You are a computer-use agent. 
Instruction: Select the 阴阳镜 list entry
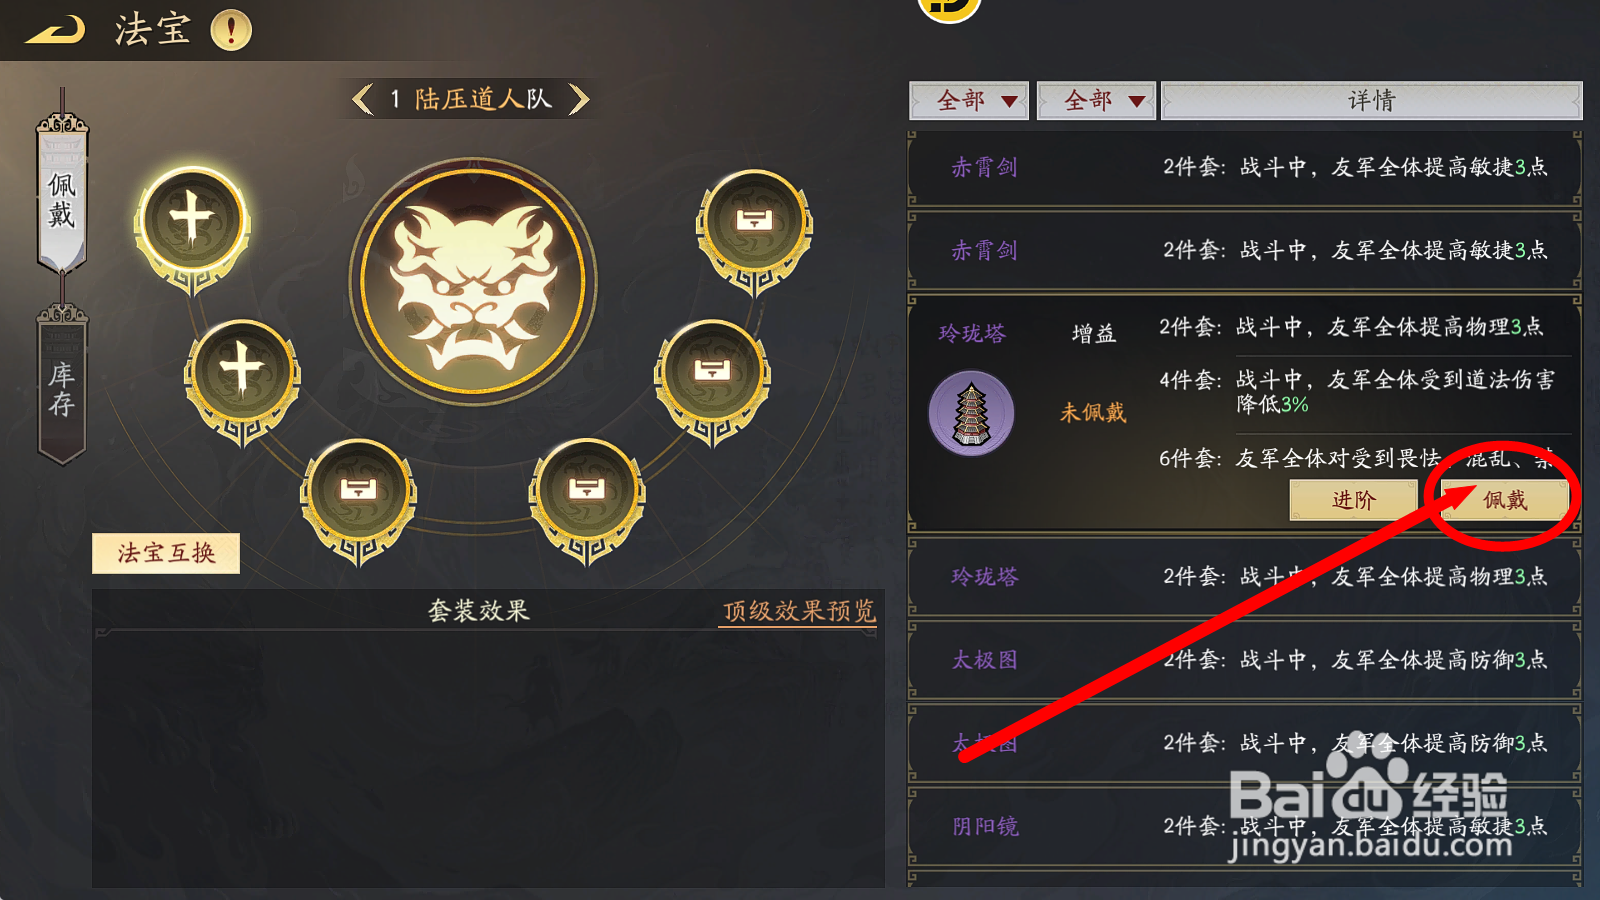pyautogui.click(x=1245, y=826)
